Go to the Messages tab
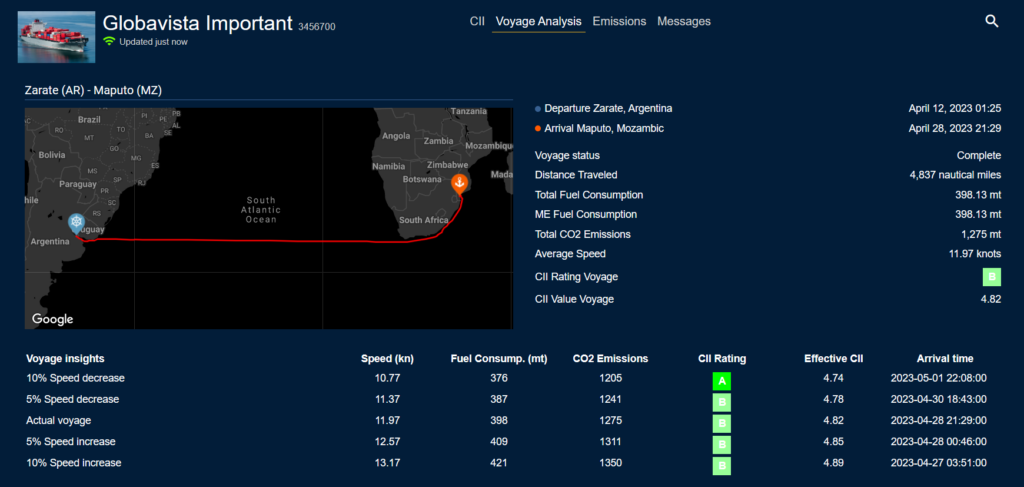The width and height of the screenshot is (1024, 487). coord(684,22)
